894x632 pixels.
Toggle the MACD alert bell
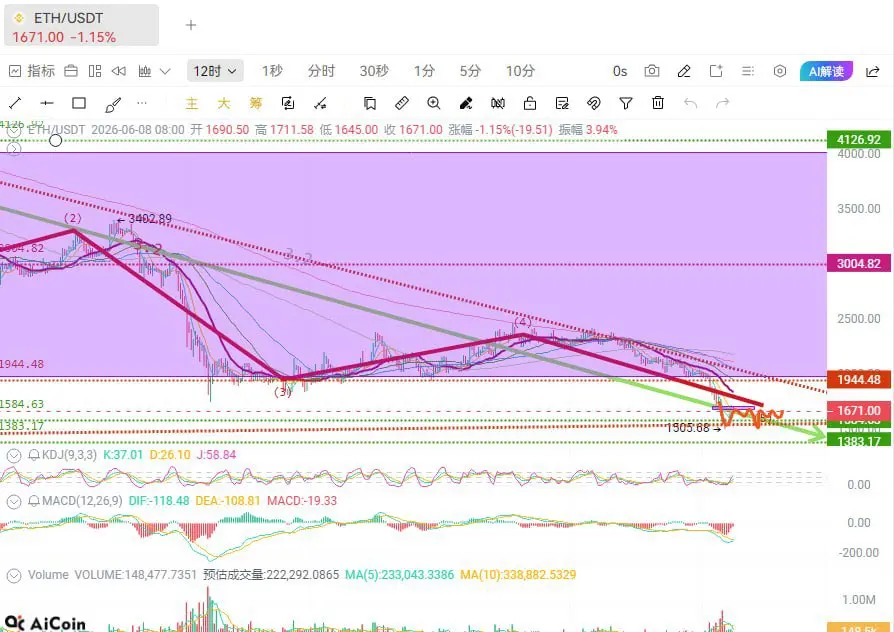pos(34,501)
